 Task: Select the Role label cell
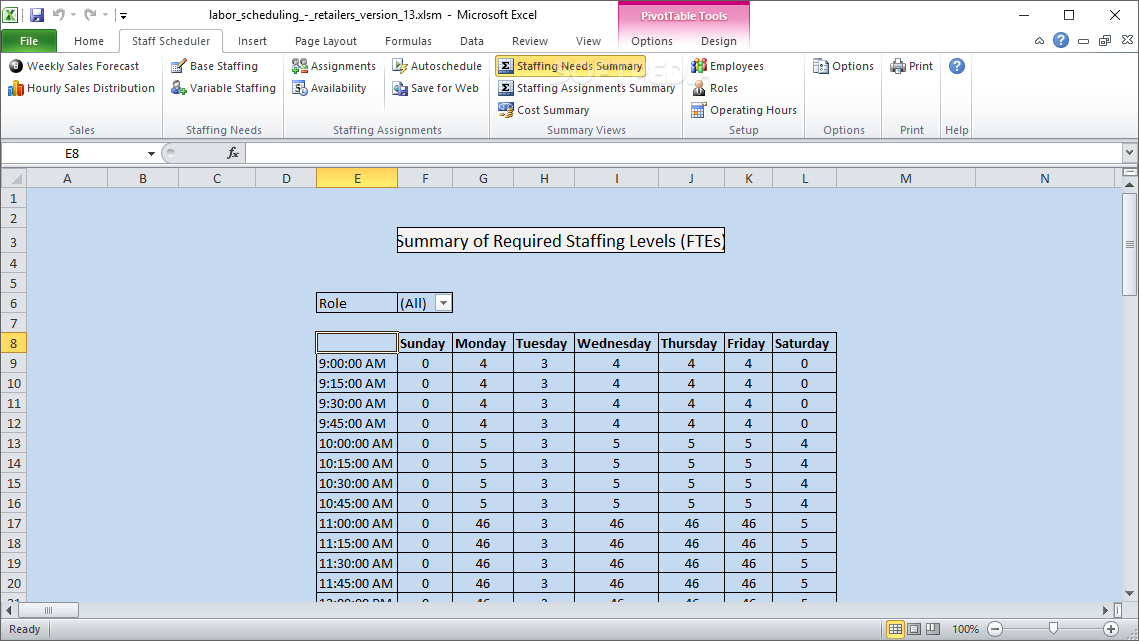[357, 303]
